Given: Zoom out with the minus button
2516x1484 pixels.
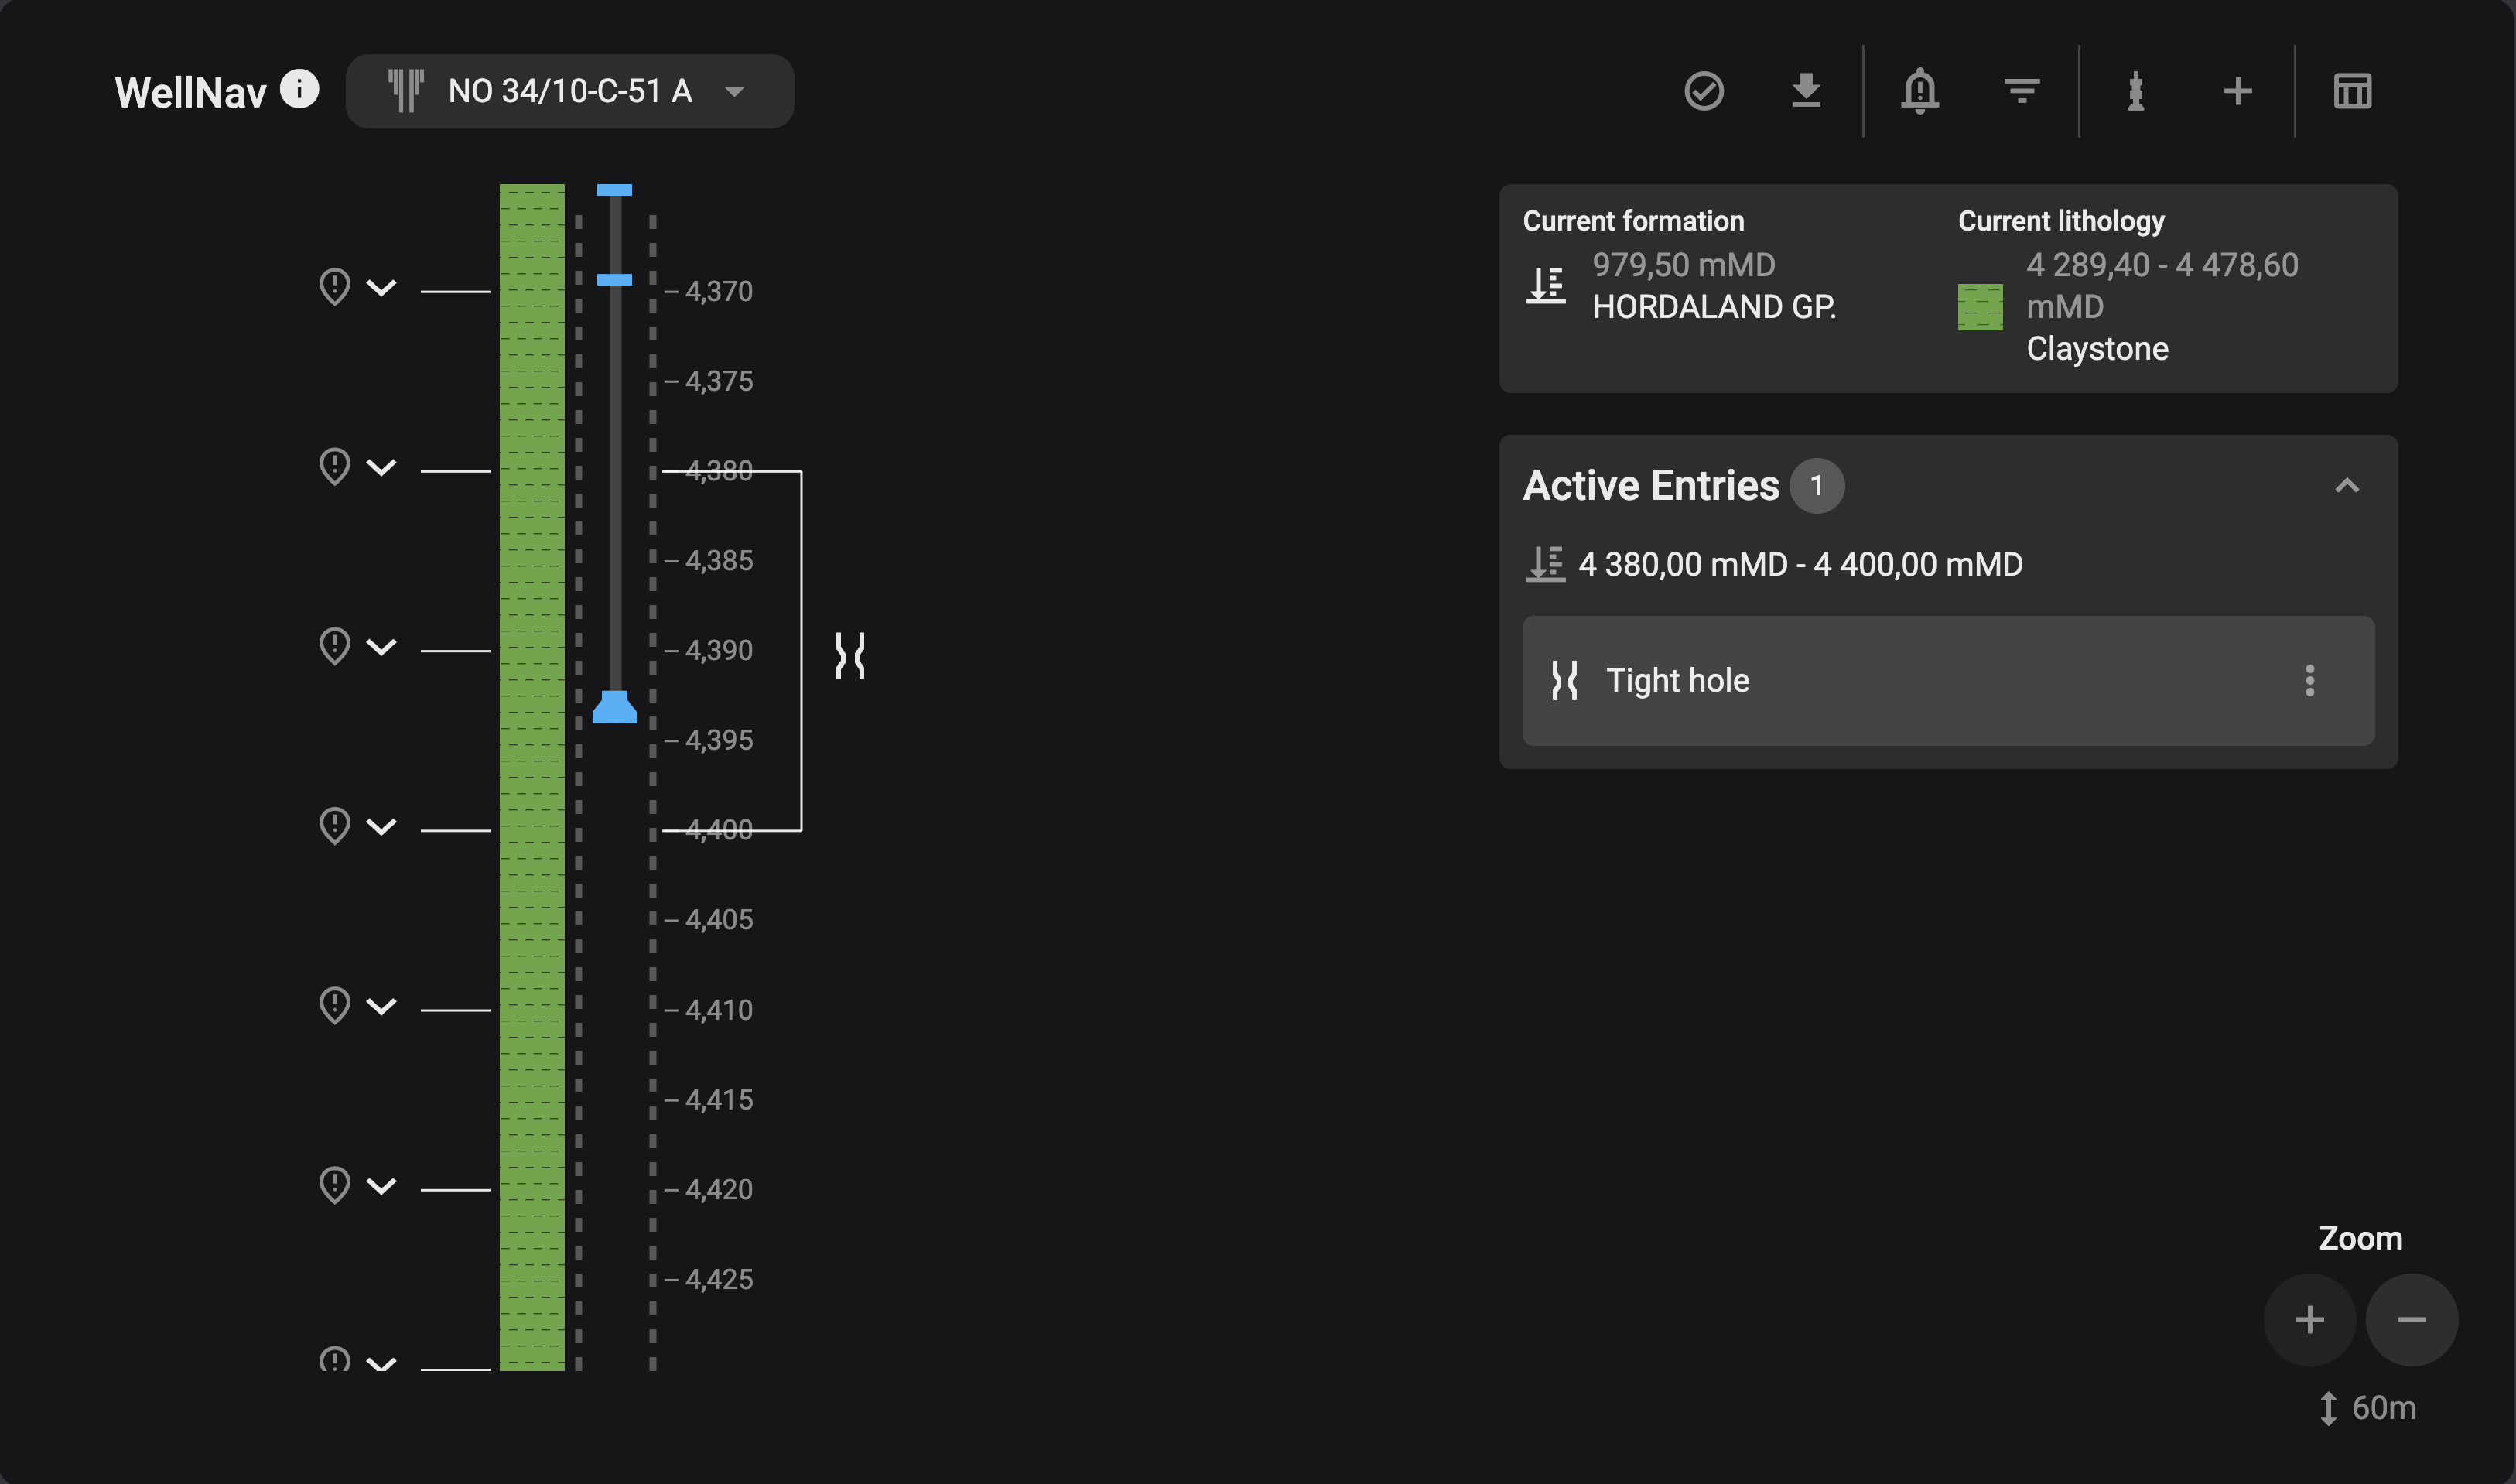Looking at the screenshot, I should 2411,1319.
